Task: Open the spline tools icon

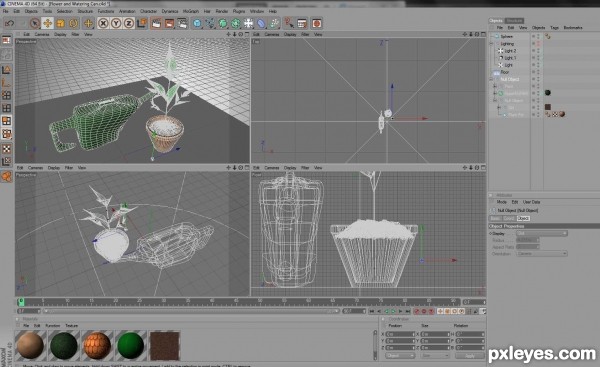Action: pos(210,23)
